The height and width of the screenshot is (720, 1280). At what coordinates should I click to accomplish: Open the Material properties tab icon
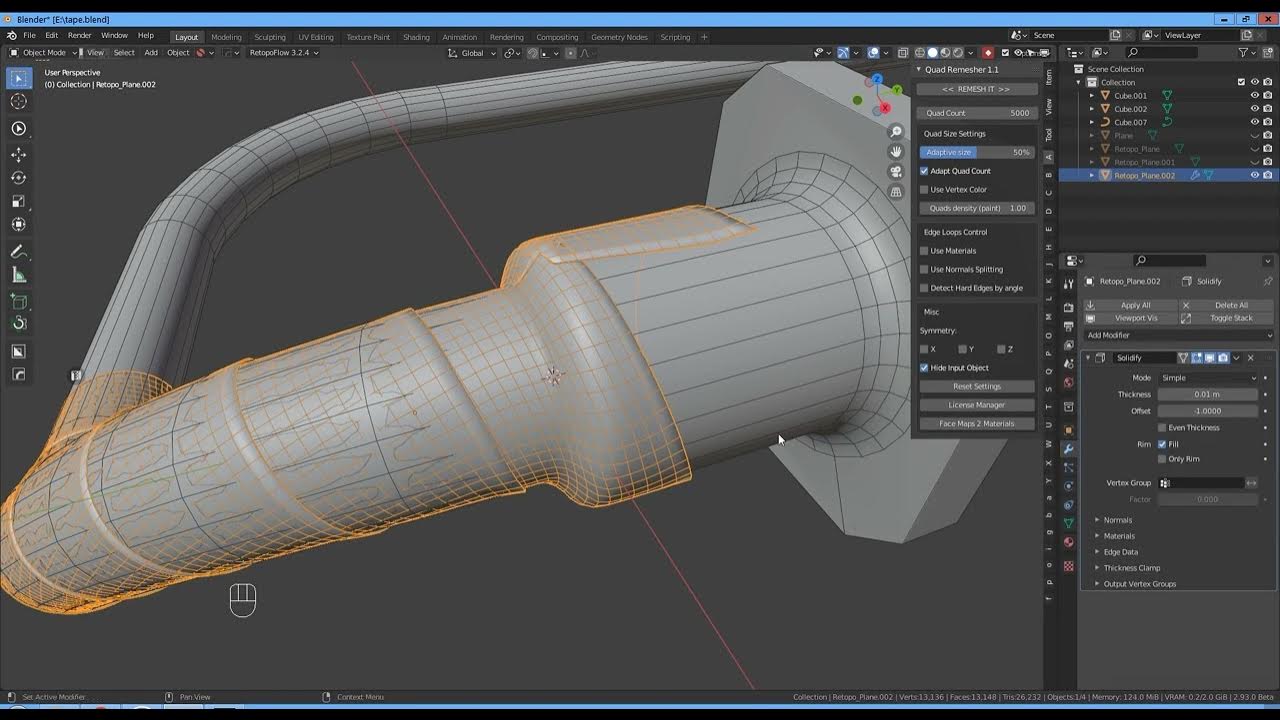click(1068, 542)
